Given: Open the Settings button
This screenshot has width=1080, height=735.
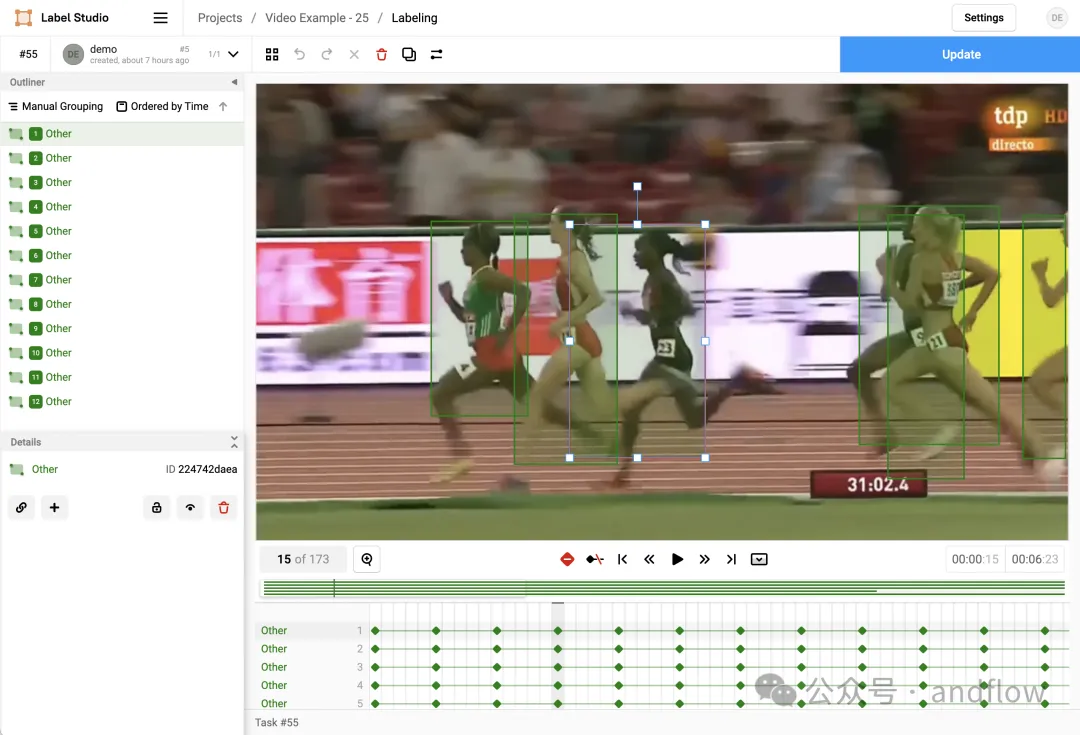Looking at the screenshot, I should 984,18.
